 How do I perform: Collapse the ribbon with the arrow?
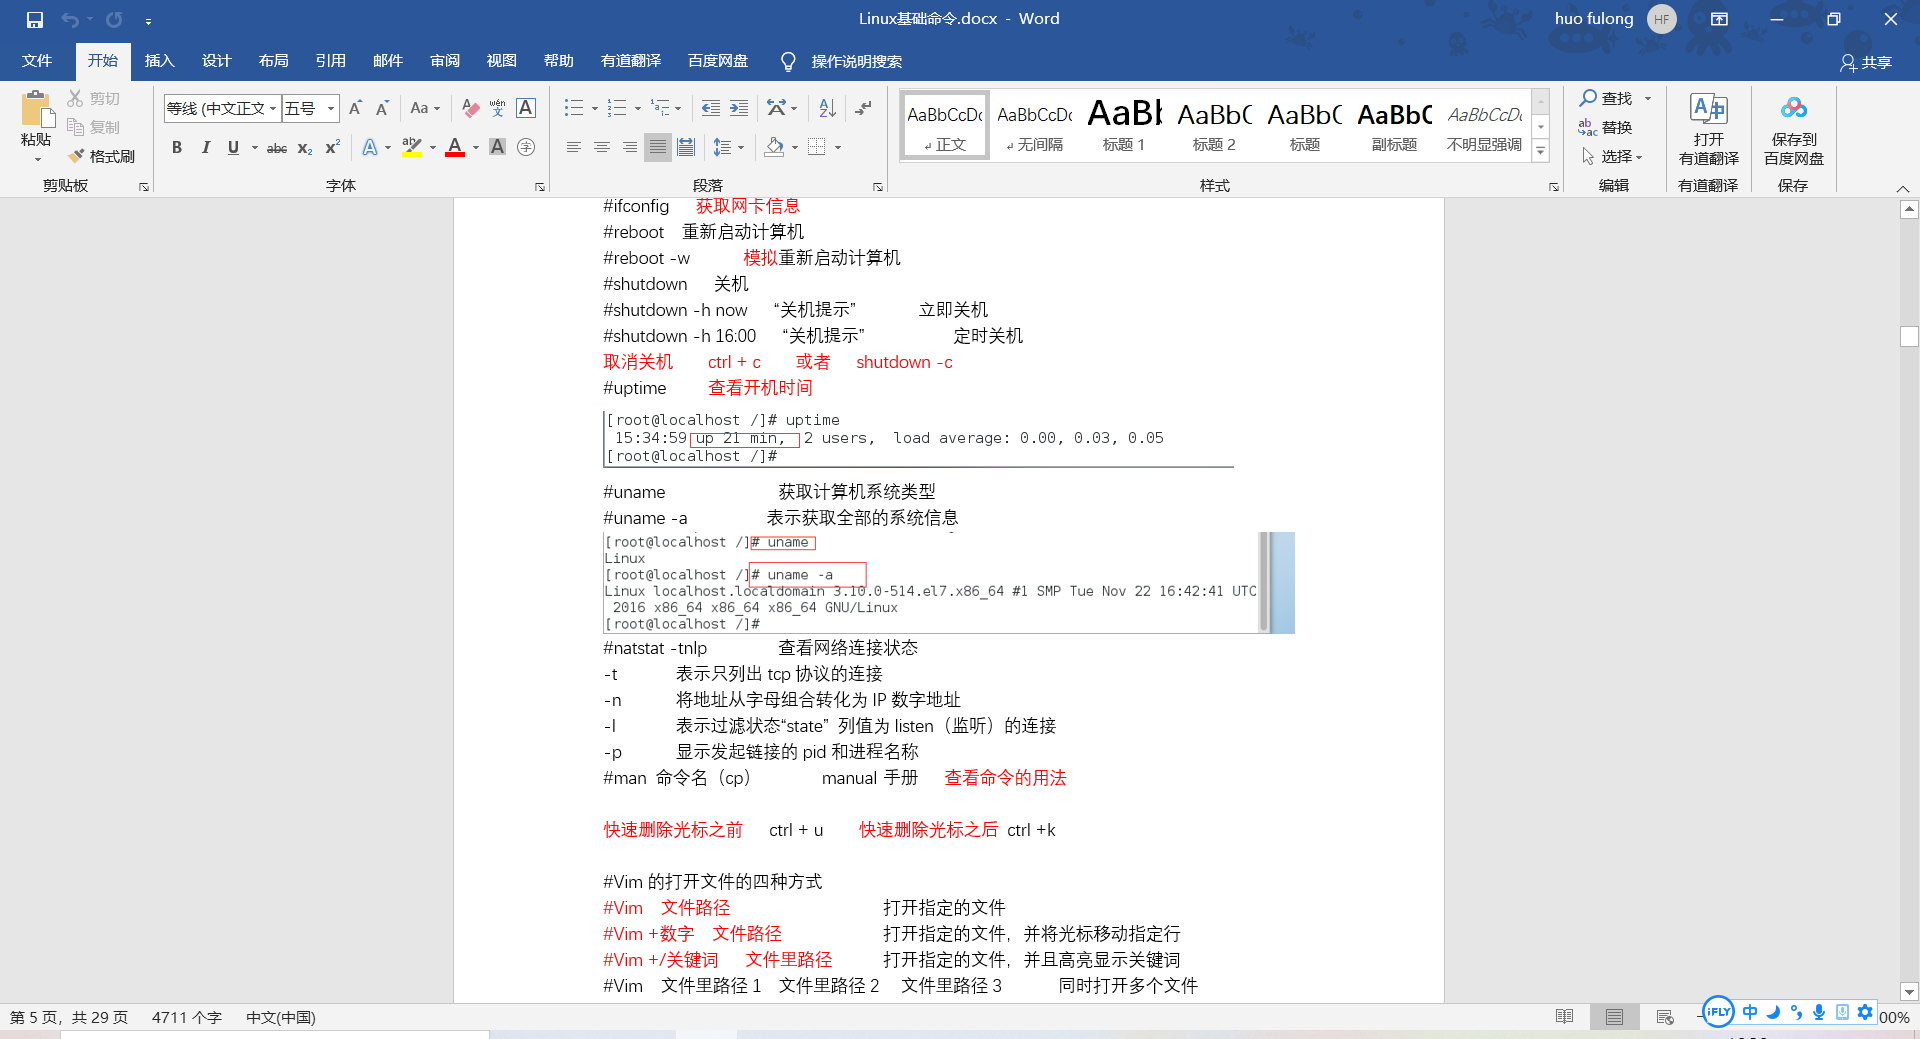pyautogui.click(x=1902, y=188)
